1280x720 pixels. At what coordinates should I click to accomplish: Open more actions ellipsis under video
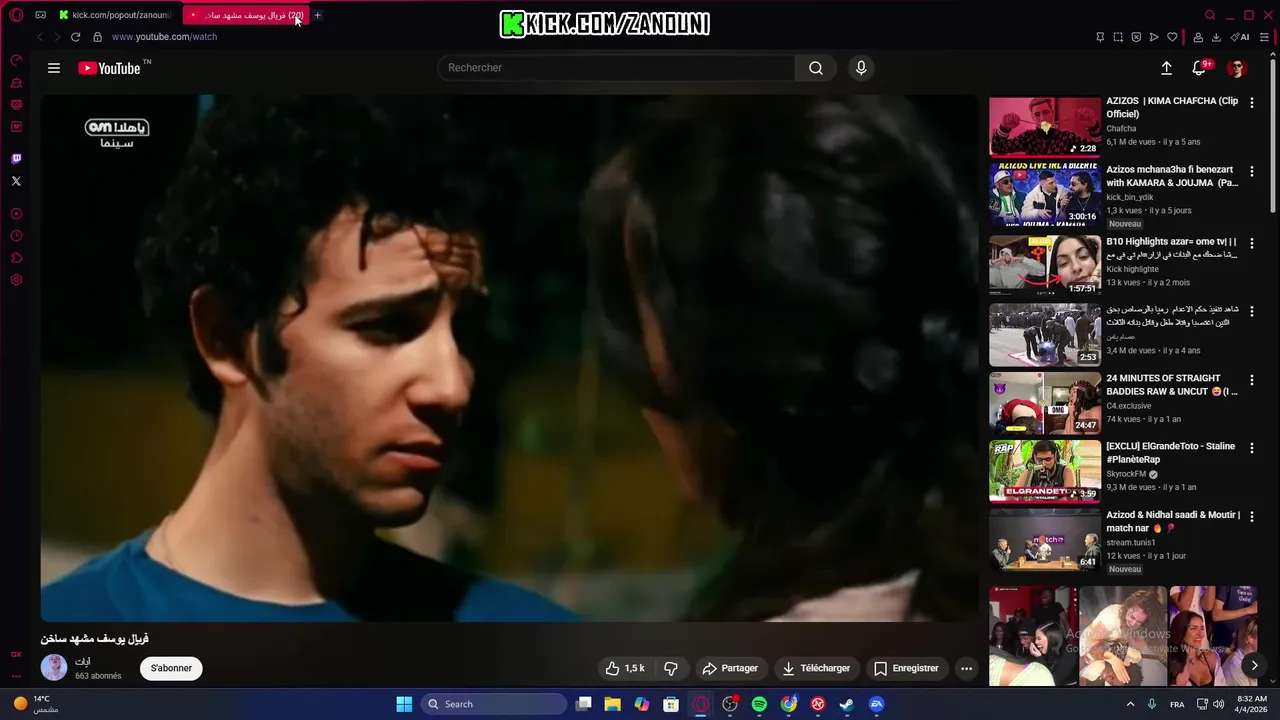(x=966, y=668)
